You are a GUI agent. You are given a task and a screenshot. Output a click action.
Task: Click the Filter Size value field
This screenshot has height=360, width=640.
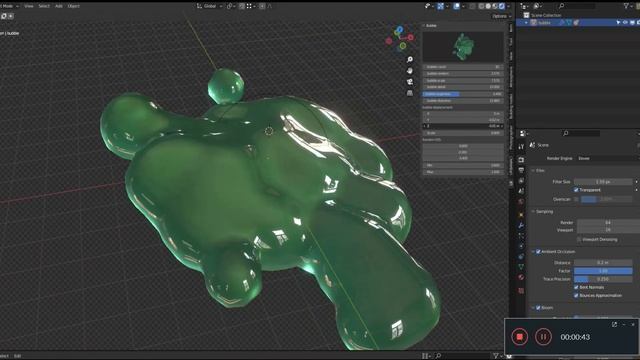603,182
